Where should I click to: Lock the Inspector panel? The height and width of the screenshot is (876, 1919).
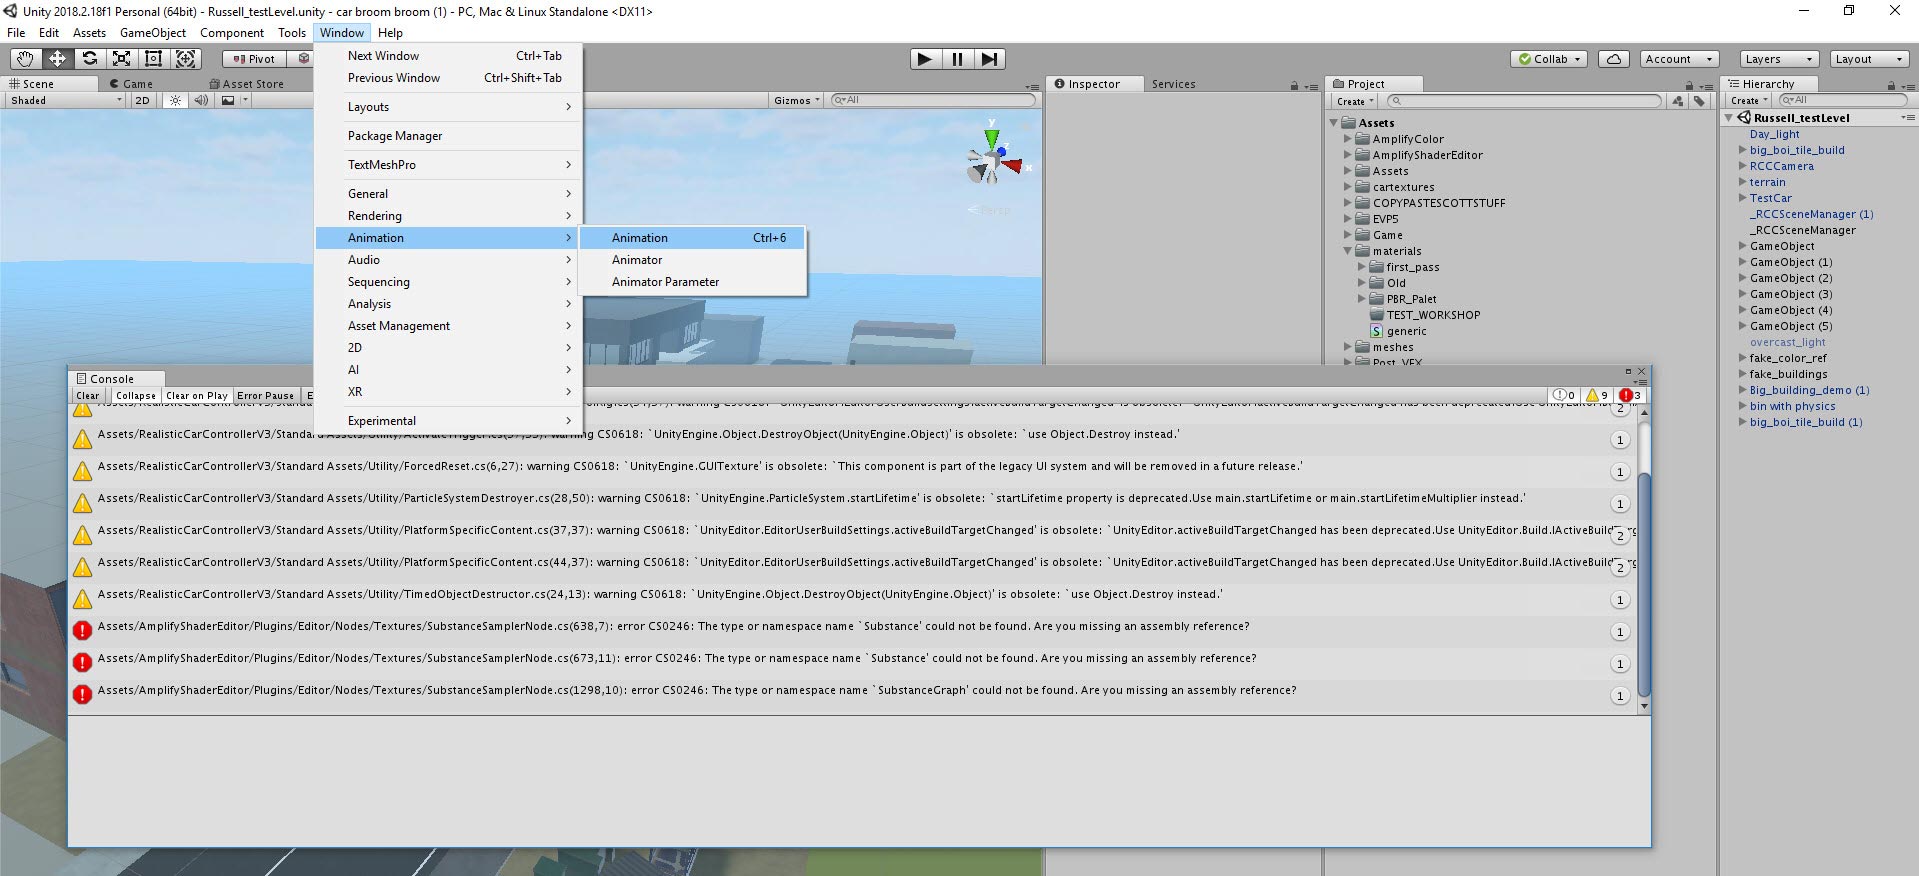pos(1294,85)
